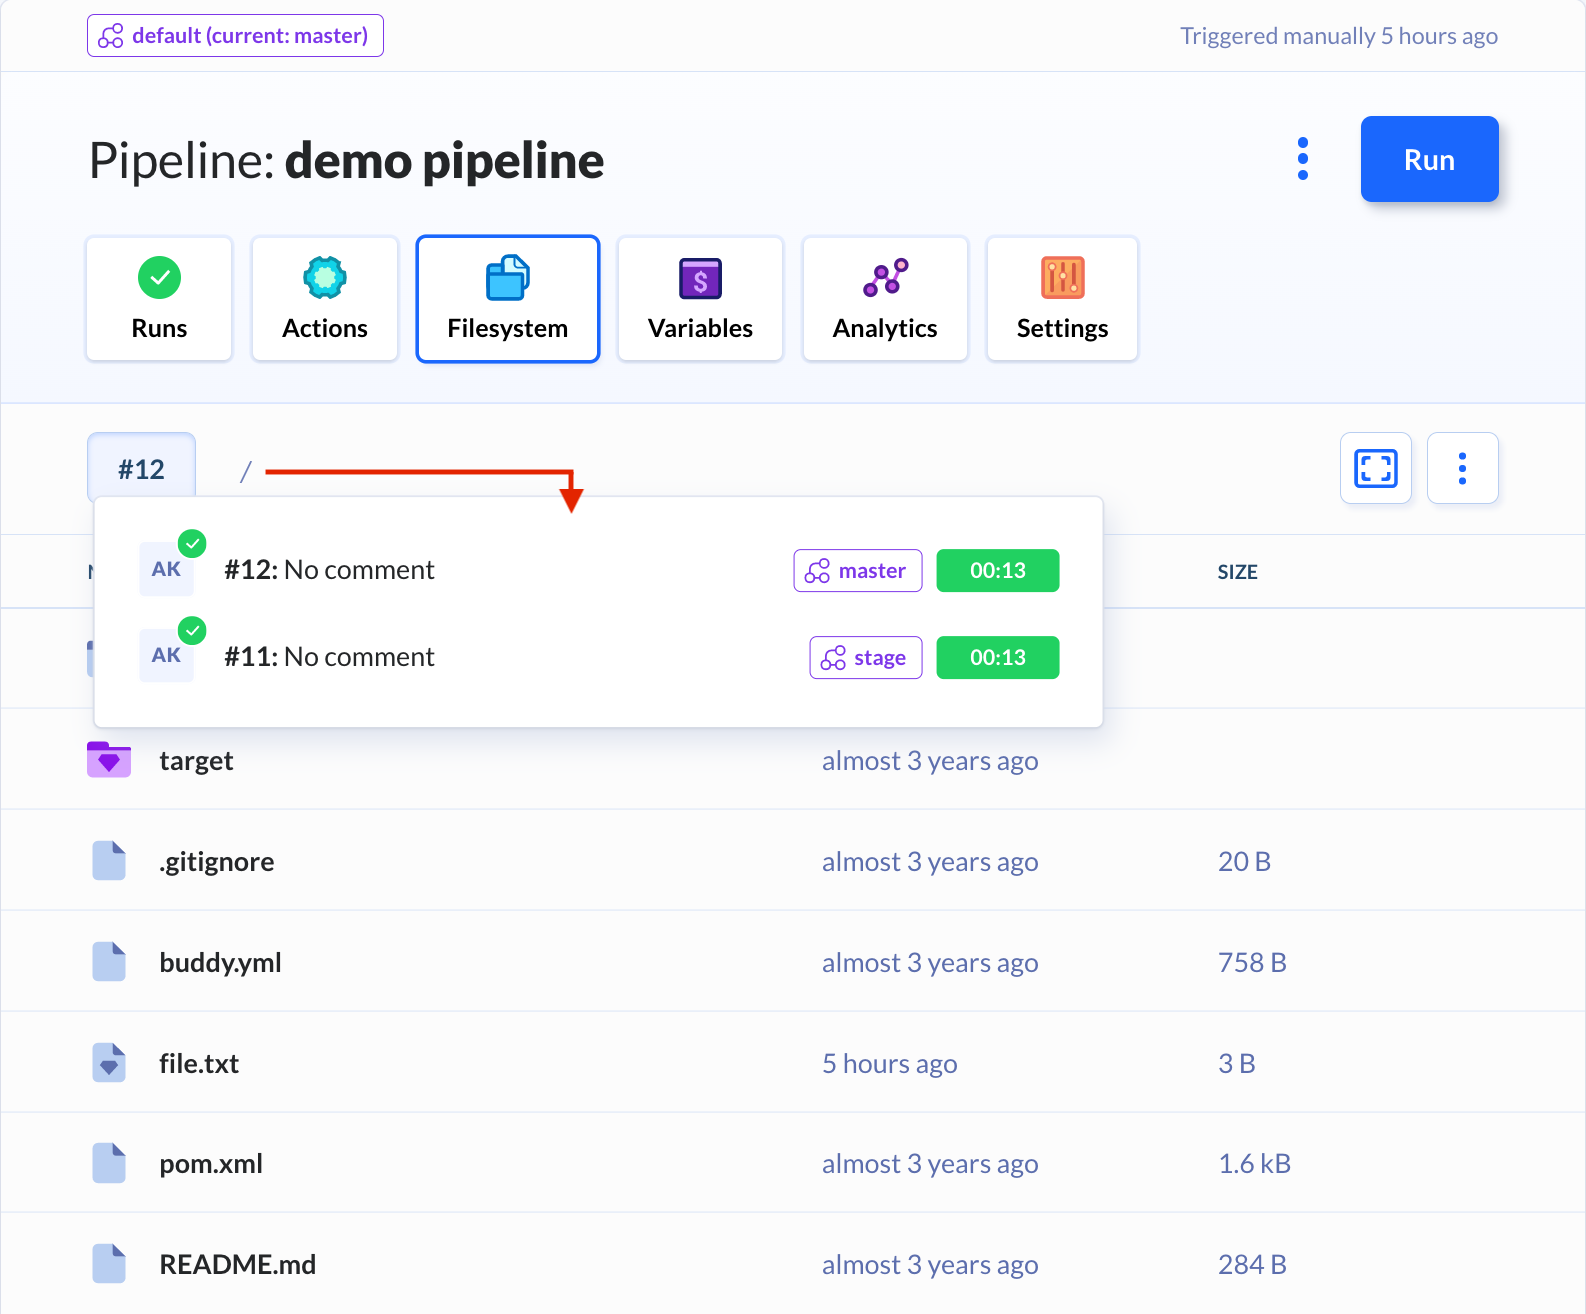
Task: Click the 00:13 duration badge of run #11
Action: coord(998,657)
